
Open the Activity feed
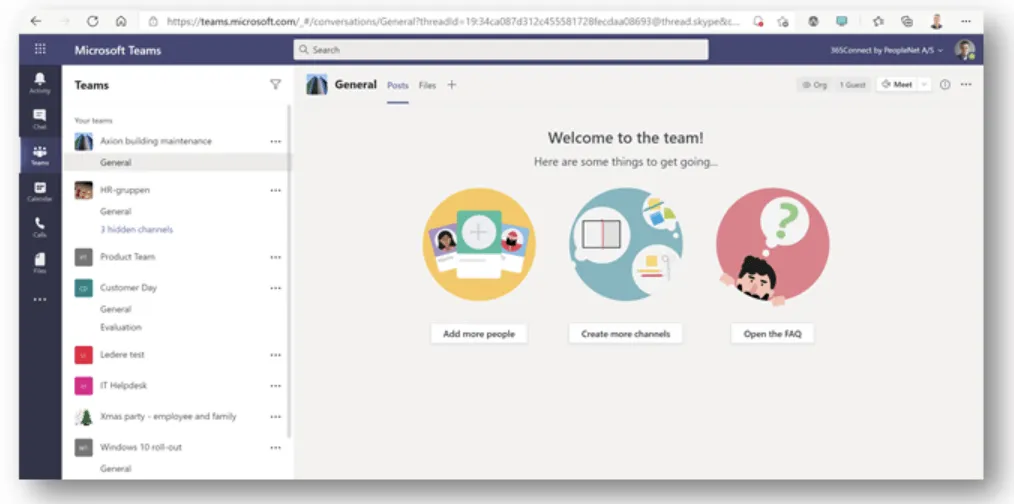39,83
